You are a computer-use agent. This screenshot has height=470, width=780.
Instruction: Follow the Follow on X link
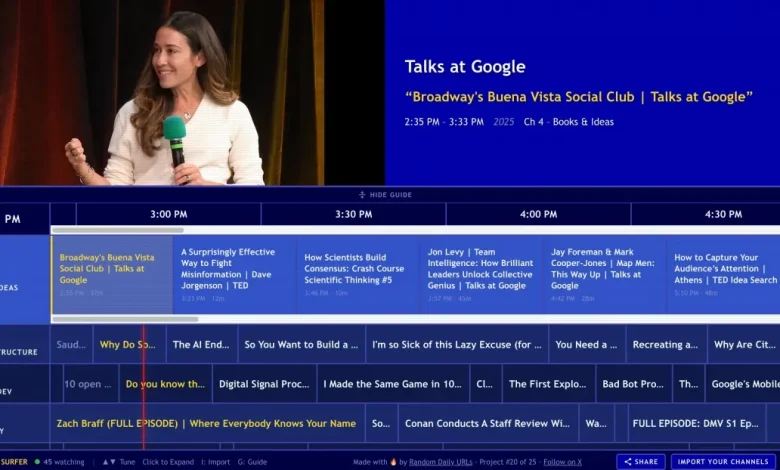562,462
